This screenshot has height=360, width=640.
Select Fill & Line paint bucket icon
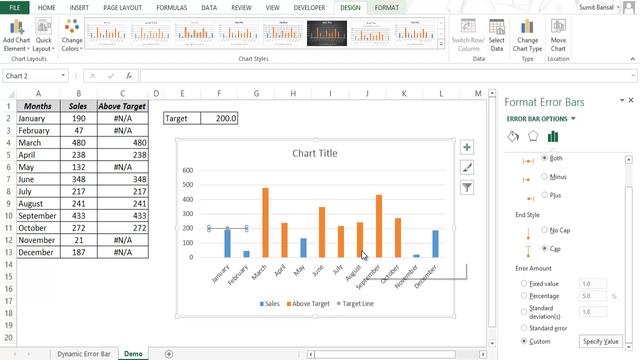click(x=513, y=136)
